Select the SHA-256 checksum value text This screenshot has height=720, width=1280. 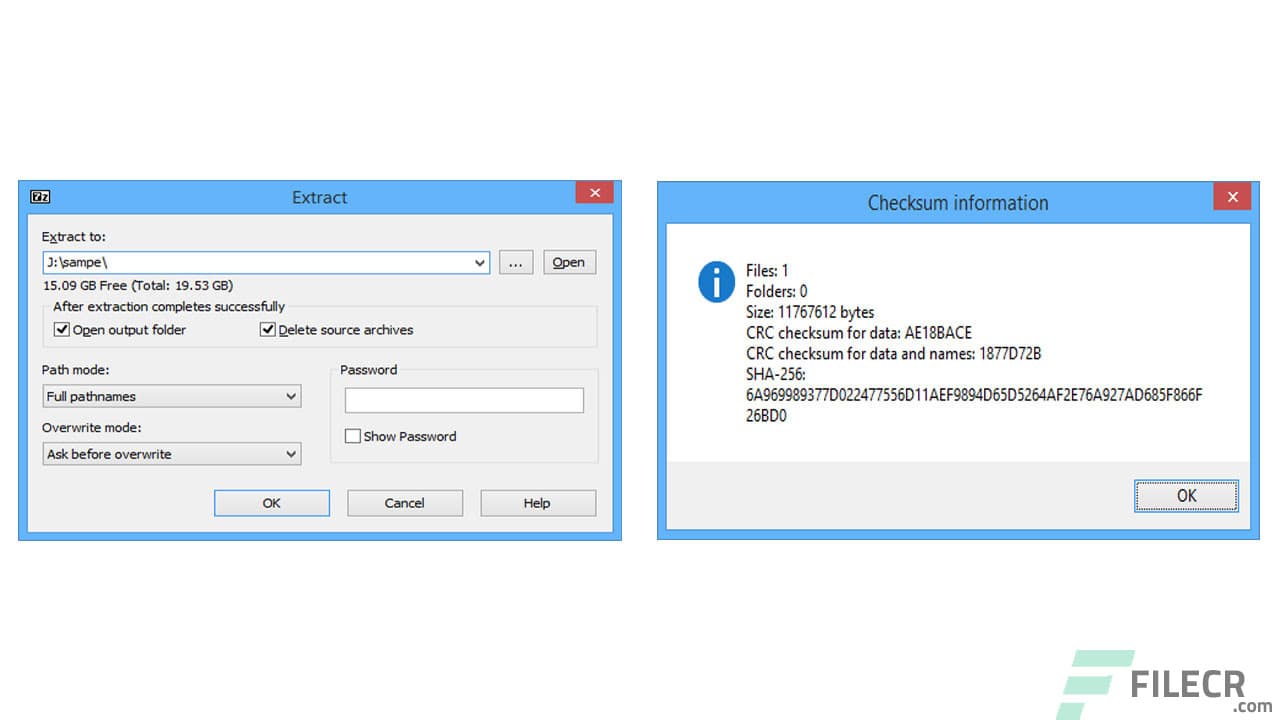[x=920, y=395]
